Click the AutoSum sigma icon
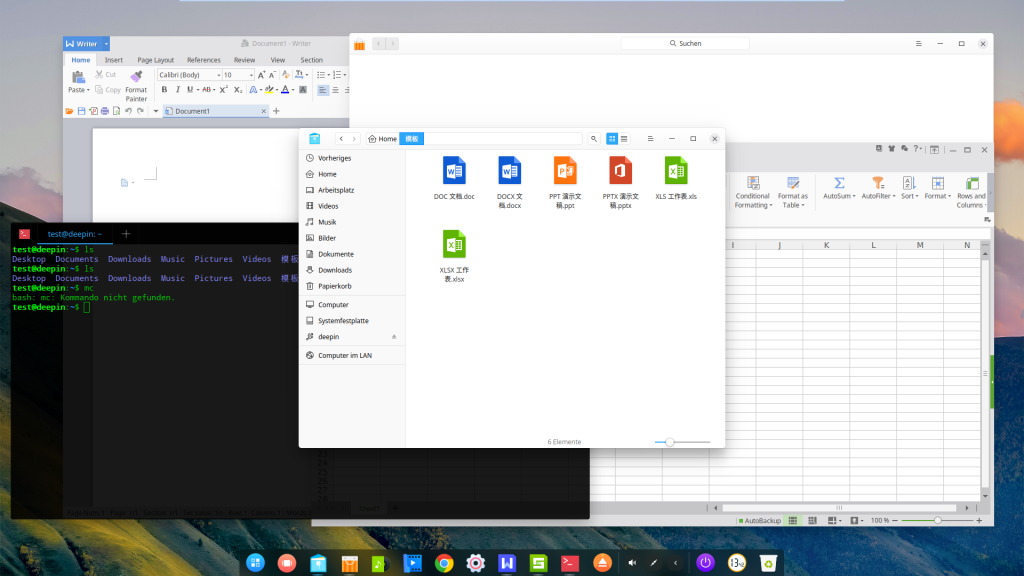The width and height of the screenshot is (1024, 576). click(839, 183)
